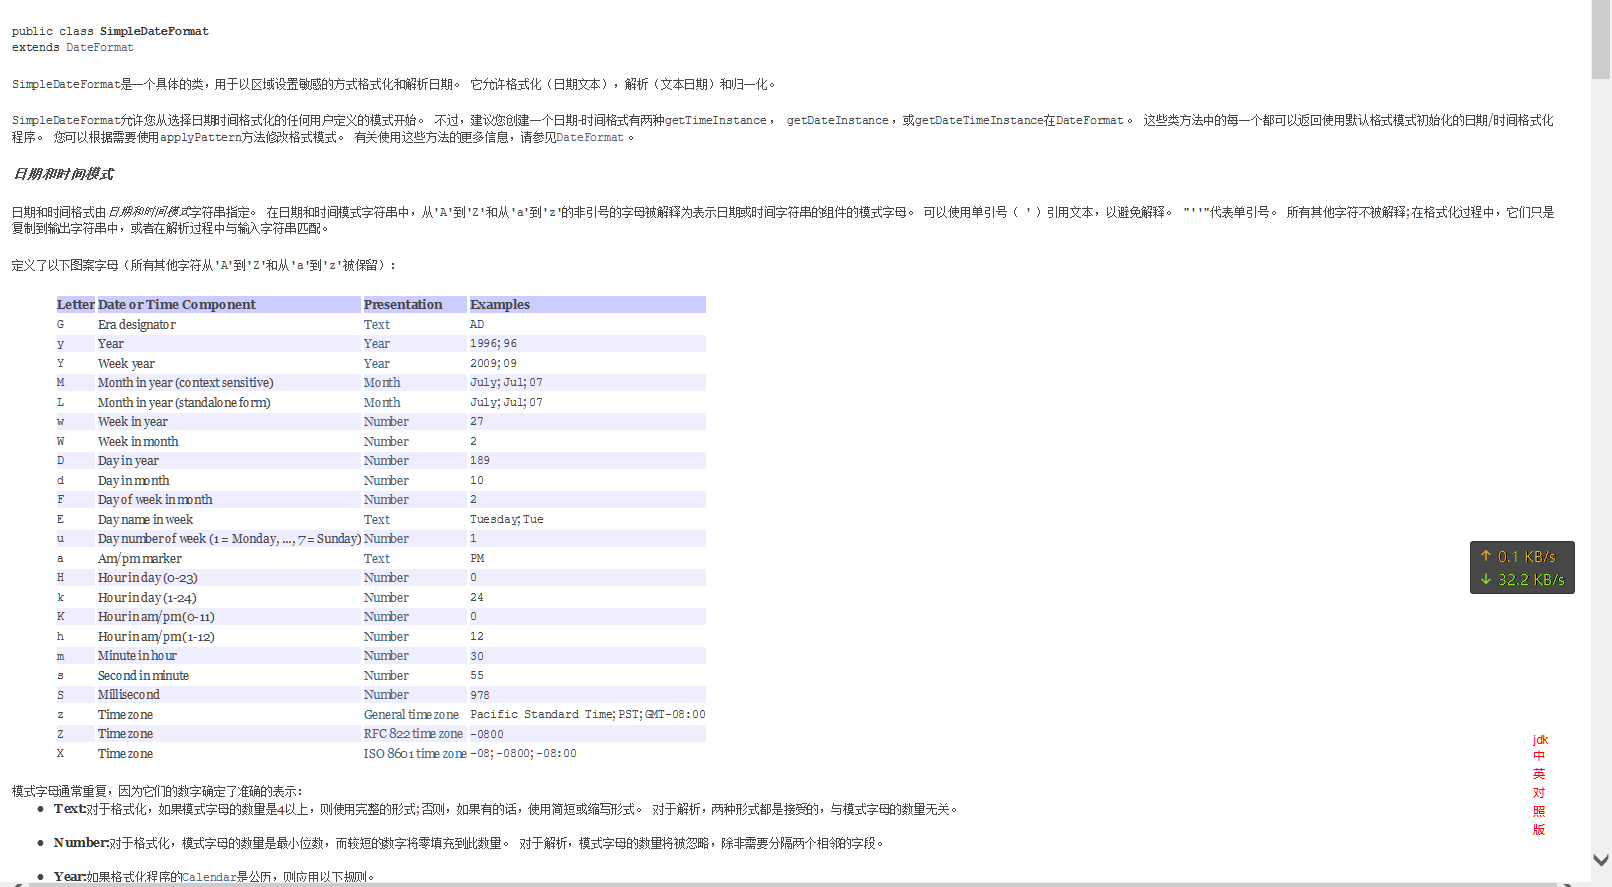
Task: Click the 'RFC 822 time zone' cell
Action: click(413, 733)
